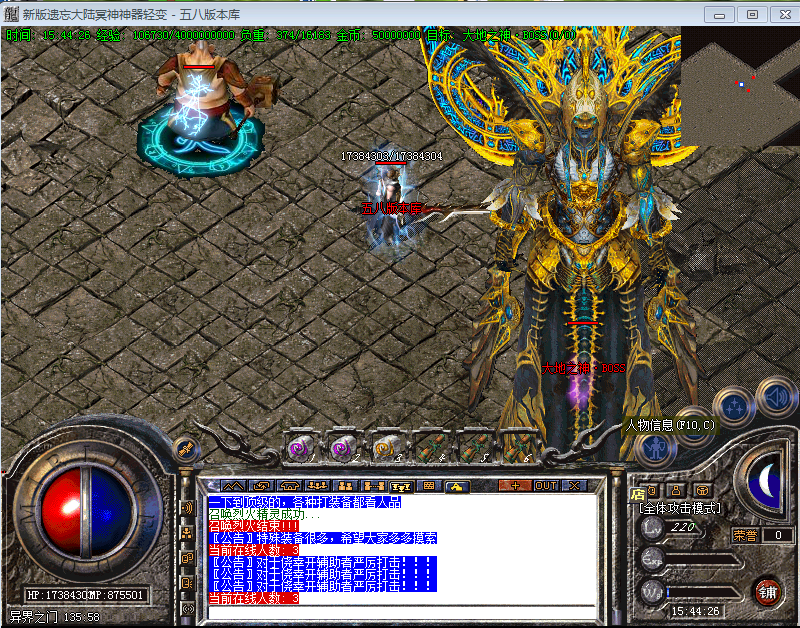Click the brick wall chat toolbar icon
This screenshot has width=800, height=628.
429,486
